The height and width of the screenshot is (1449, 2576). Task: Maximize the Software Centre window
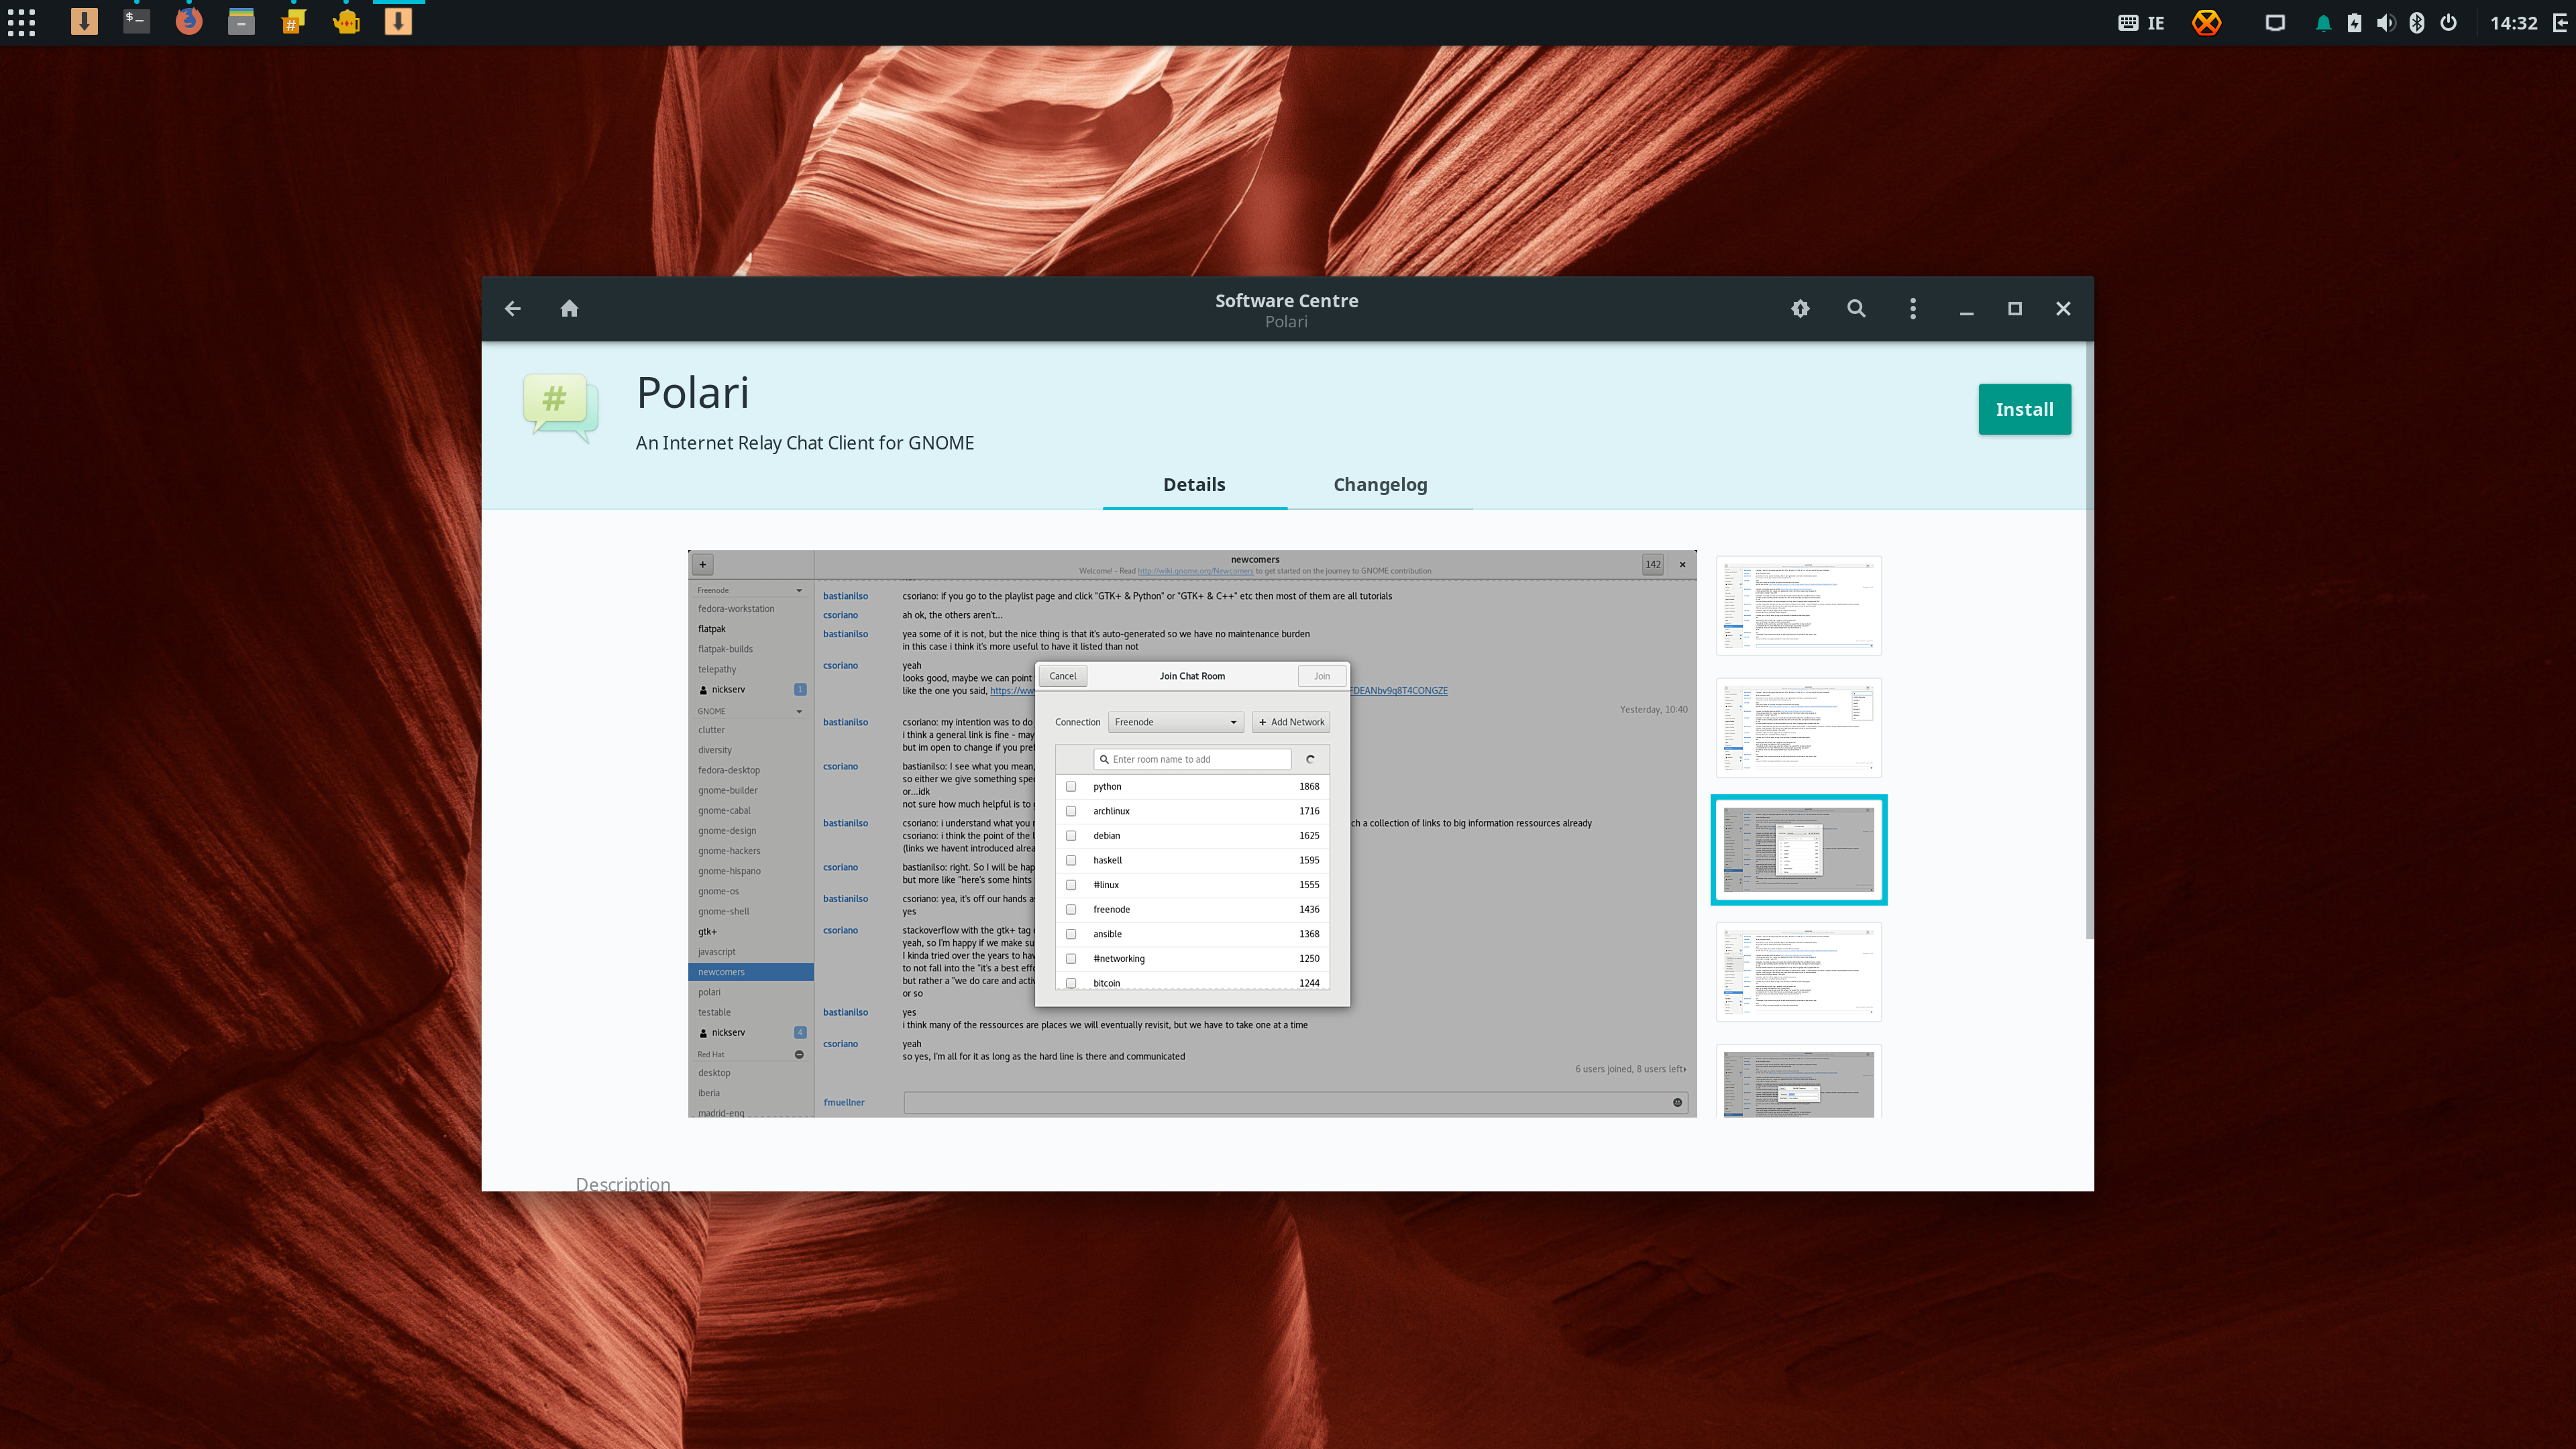point(2014,309)
